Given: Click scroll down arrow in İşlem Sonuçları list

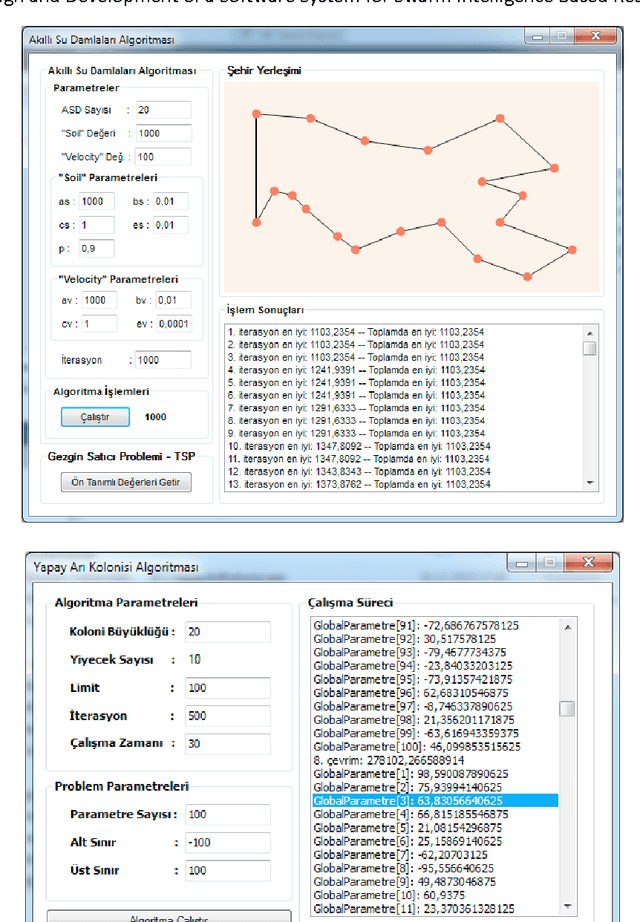Looking at the screenshot, I should (590, 483).
